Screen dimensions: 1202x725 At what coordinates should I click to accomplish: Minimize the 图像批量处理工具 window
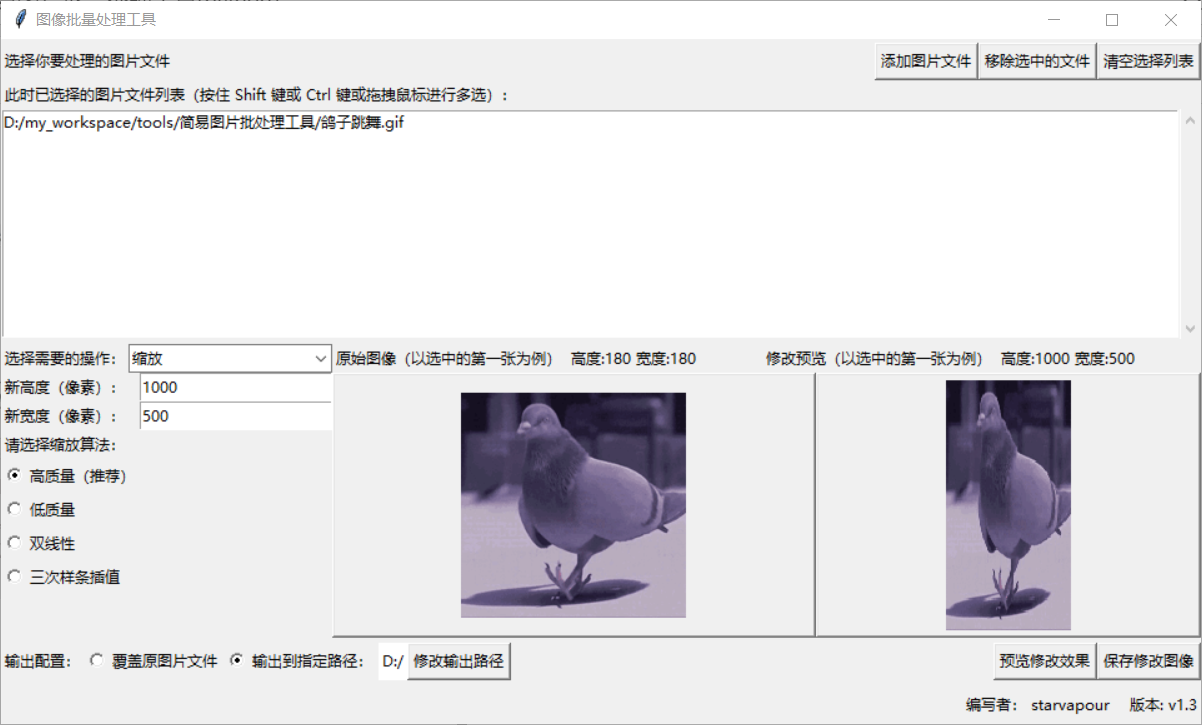tap(1053, 19)
